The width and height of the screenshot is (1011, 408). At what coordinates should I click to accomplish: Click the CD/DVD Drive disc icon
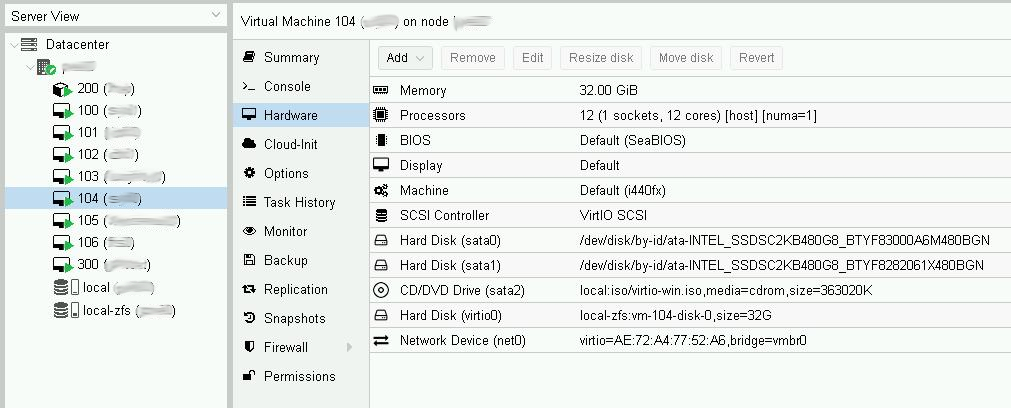click(381, 291)
